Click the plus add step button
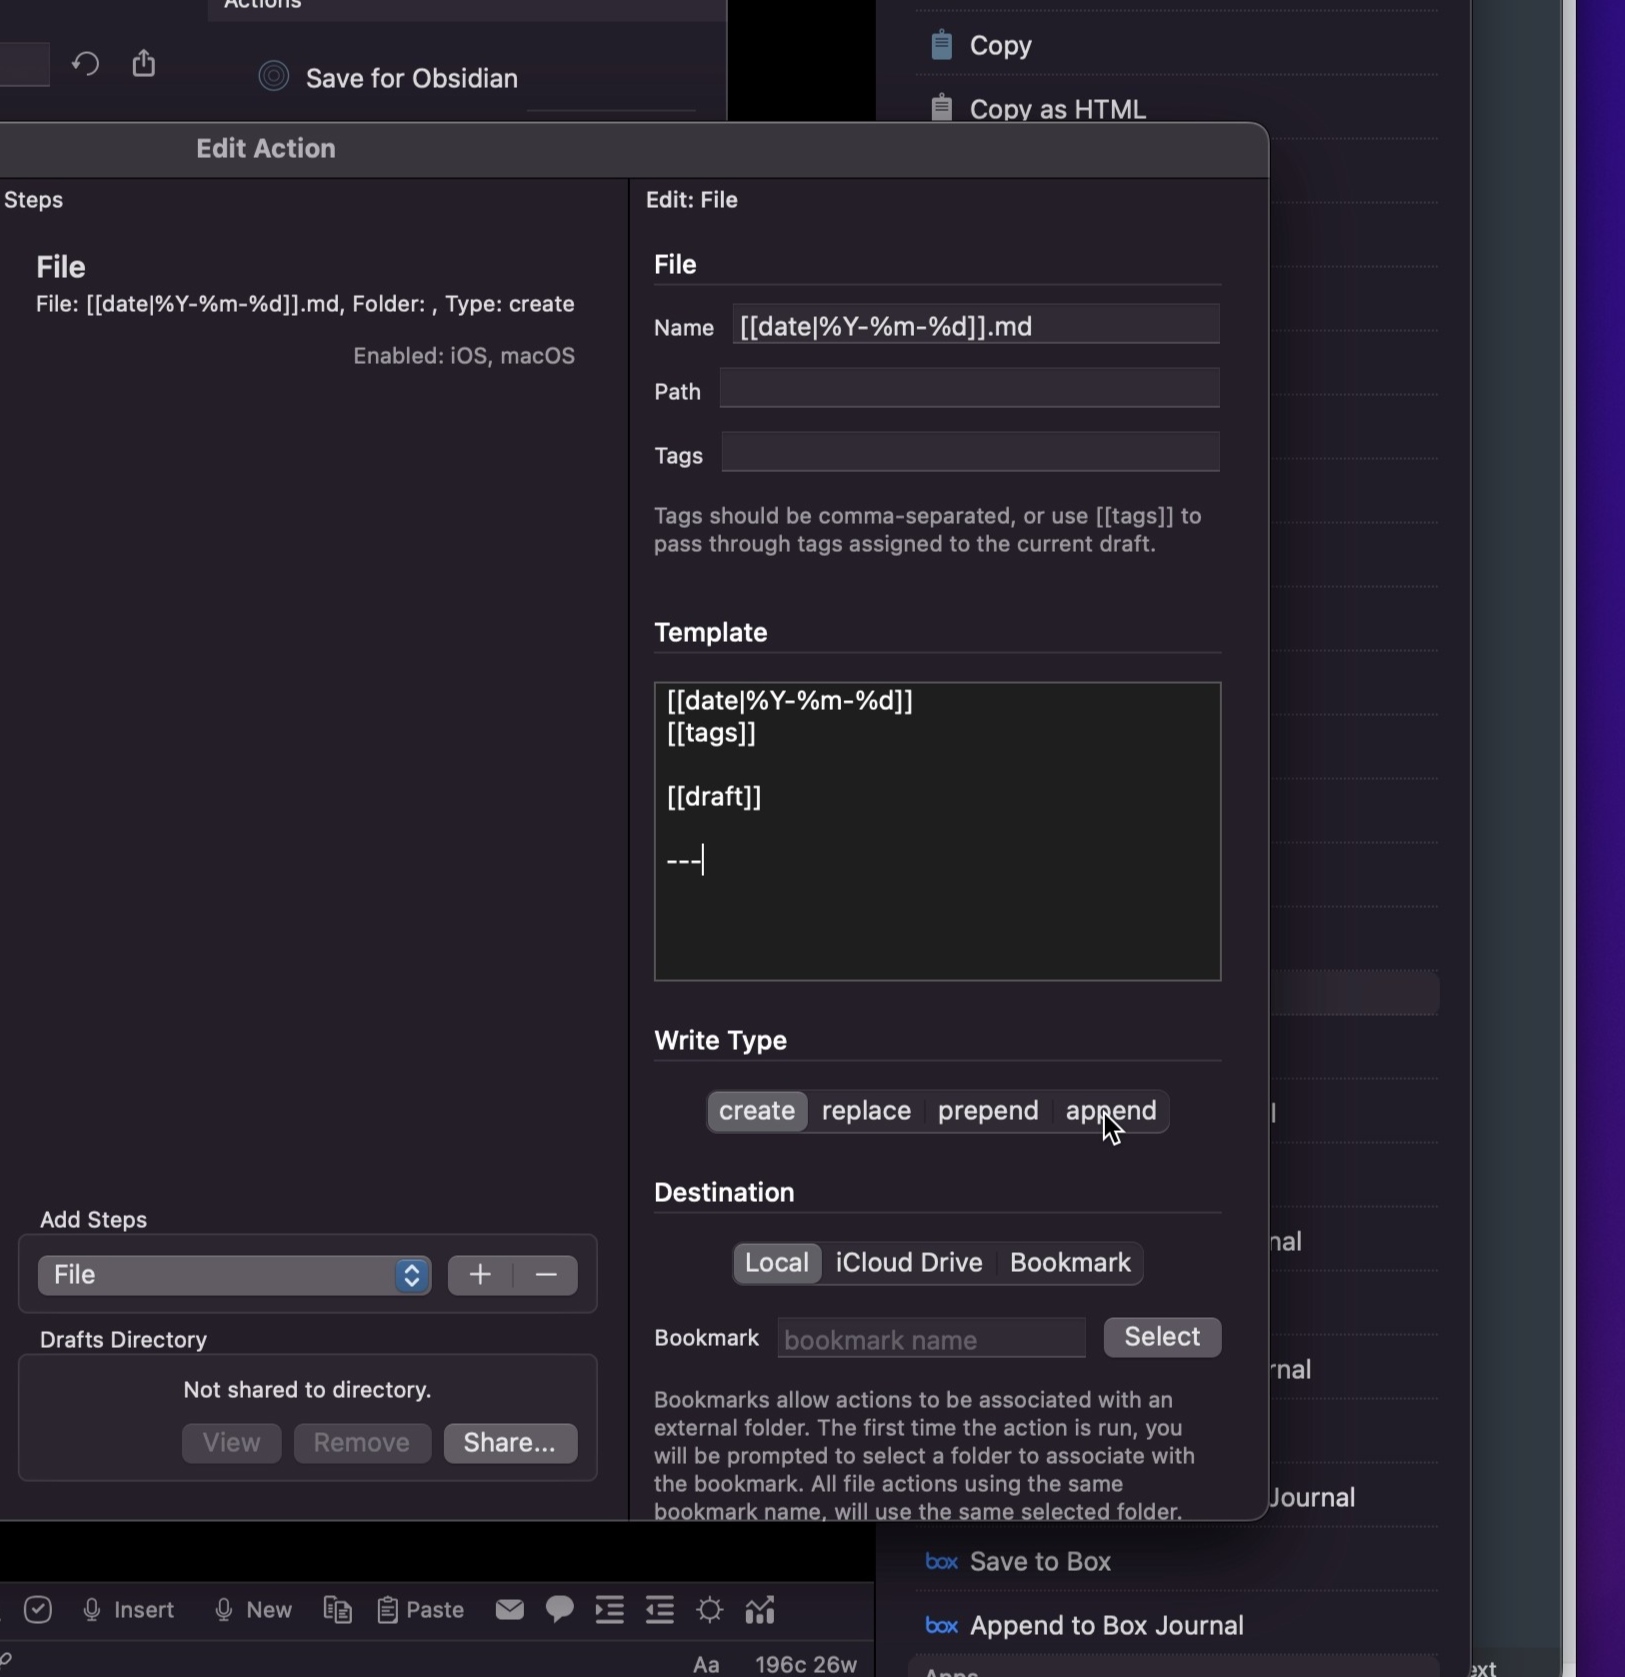1625x1677 pixels. (x=480, y=1275)
